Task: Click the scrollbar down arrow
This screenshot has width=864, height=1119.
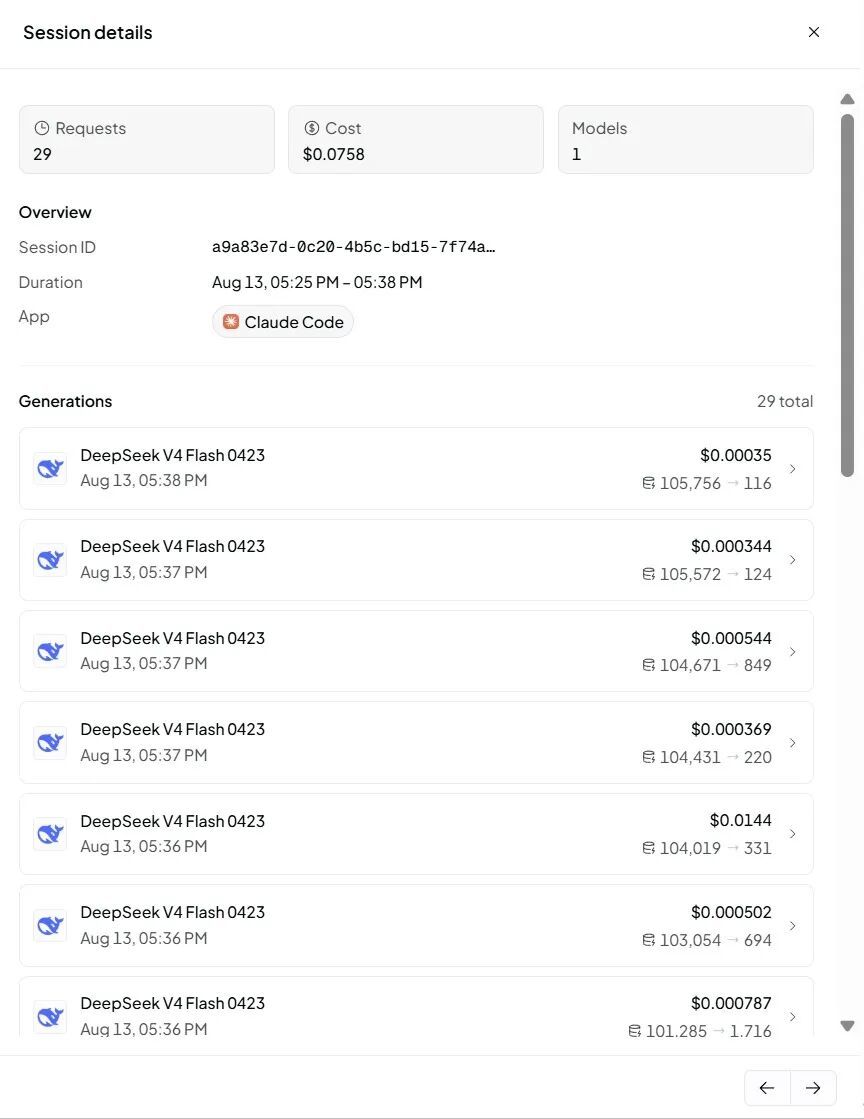Action: pos(848,1026)
